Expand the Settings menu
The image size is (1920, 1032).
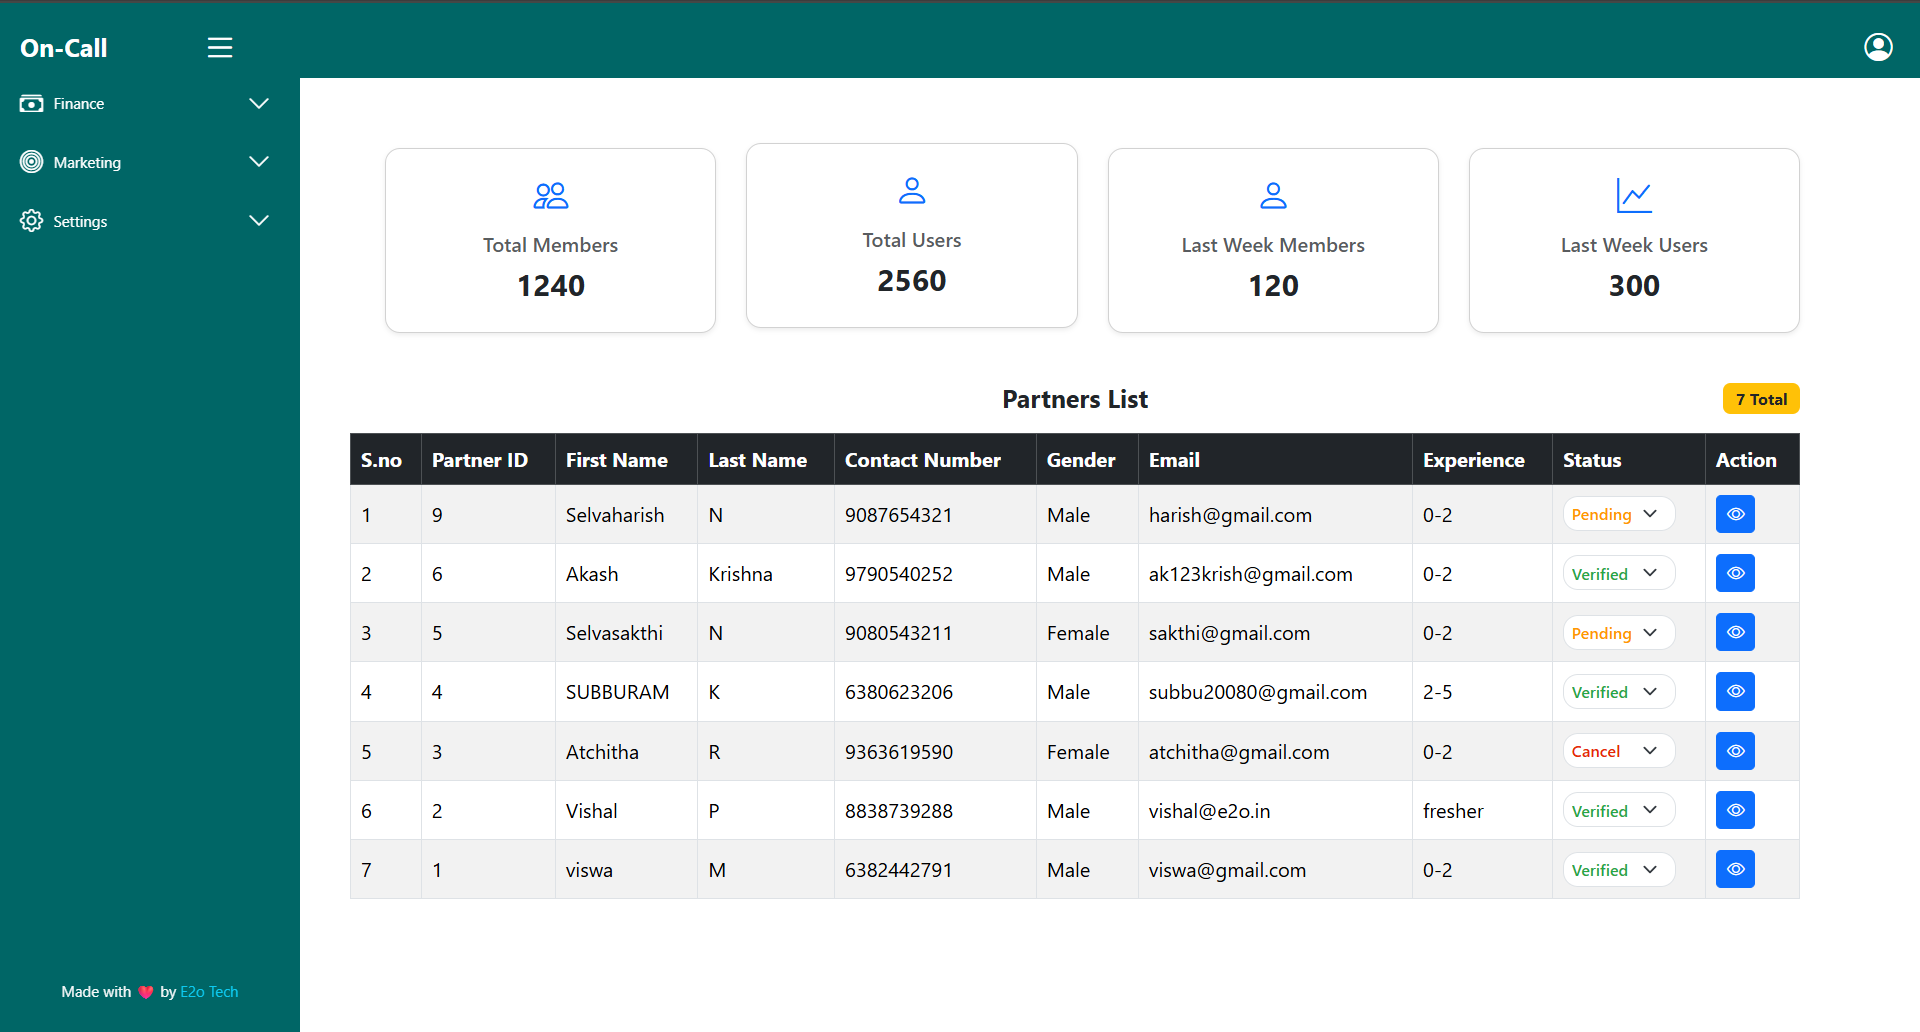259,221
